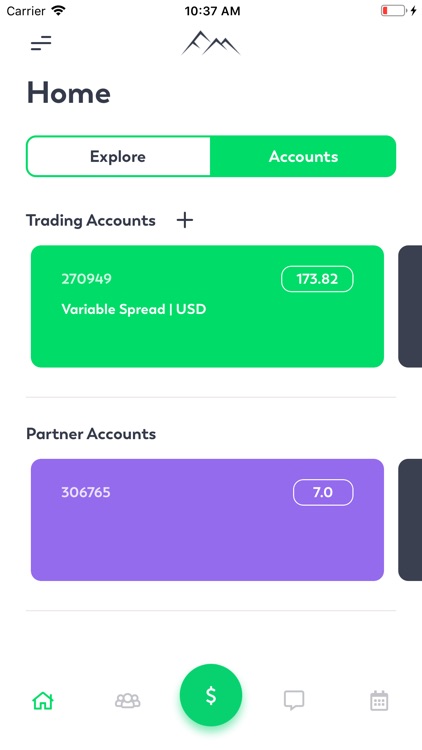422x750 pixels.
Task: Tap the mountain logo at top
Action: (211, 43)
